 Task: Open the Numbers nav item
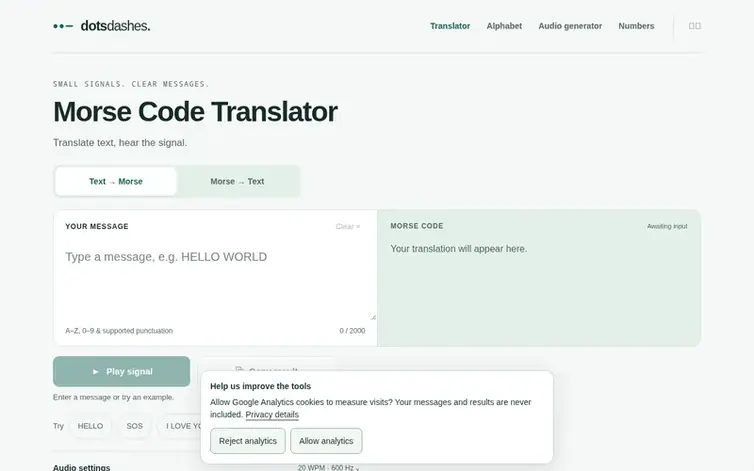[636, 26]
